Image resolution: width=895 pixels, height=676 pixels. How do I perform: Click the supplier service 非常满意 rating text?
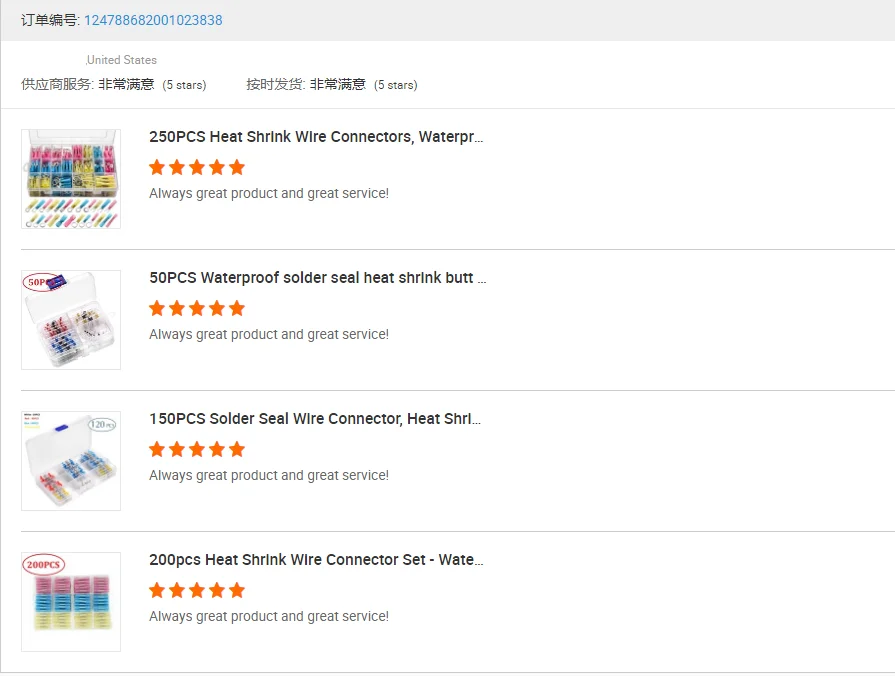tap(126, 85)
